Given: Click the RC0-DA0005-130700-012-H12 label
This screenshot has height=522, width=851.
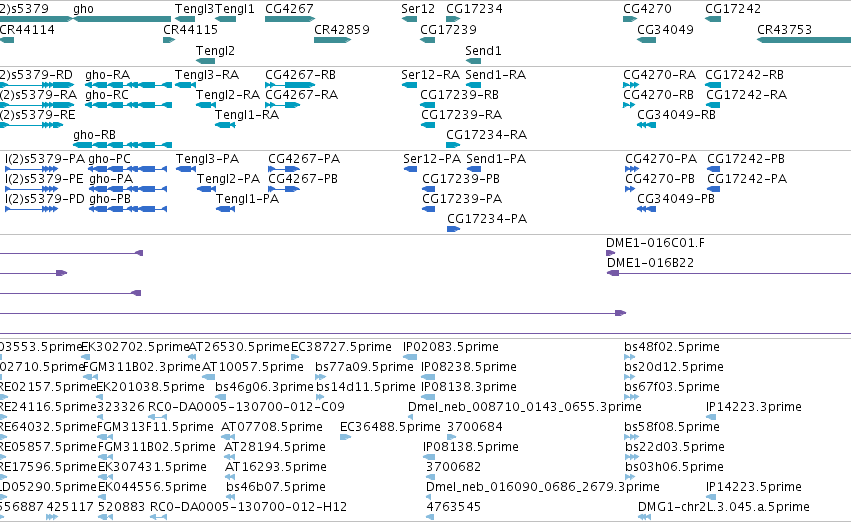Looking at the screenshot, I should [249, 506].
